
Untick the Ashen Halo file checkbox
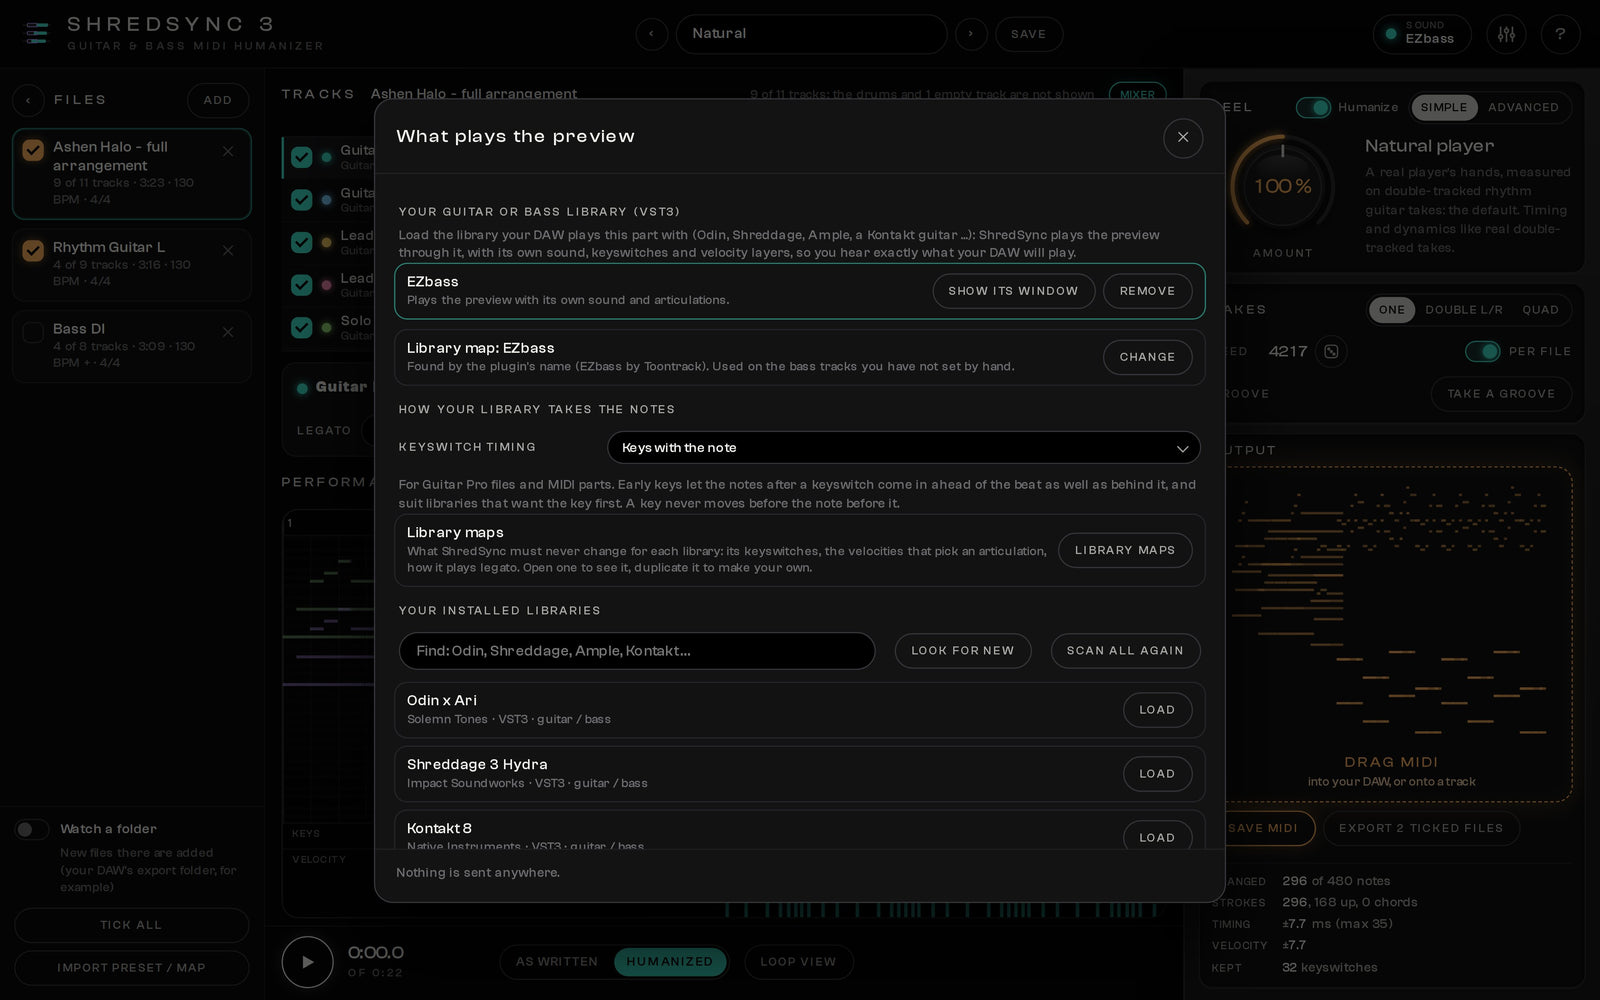pyautogui.click(x=33, y=150)
